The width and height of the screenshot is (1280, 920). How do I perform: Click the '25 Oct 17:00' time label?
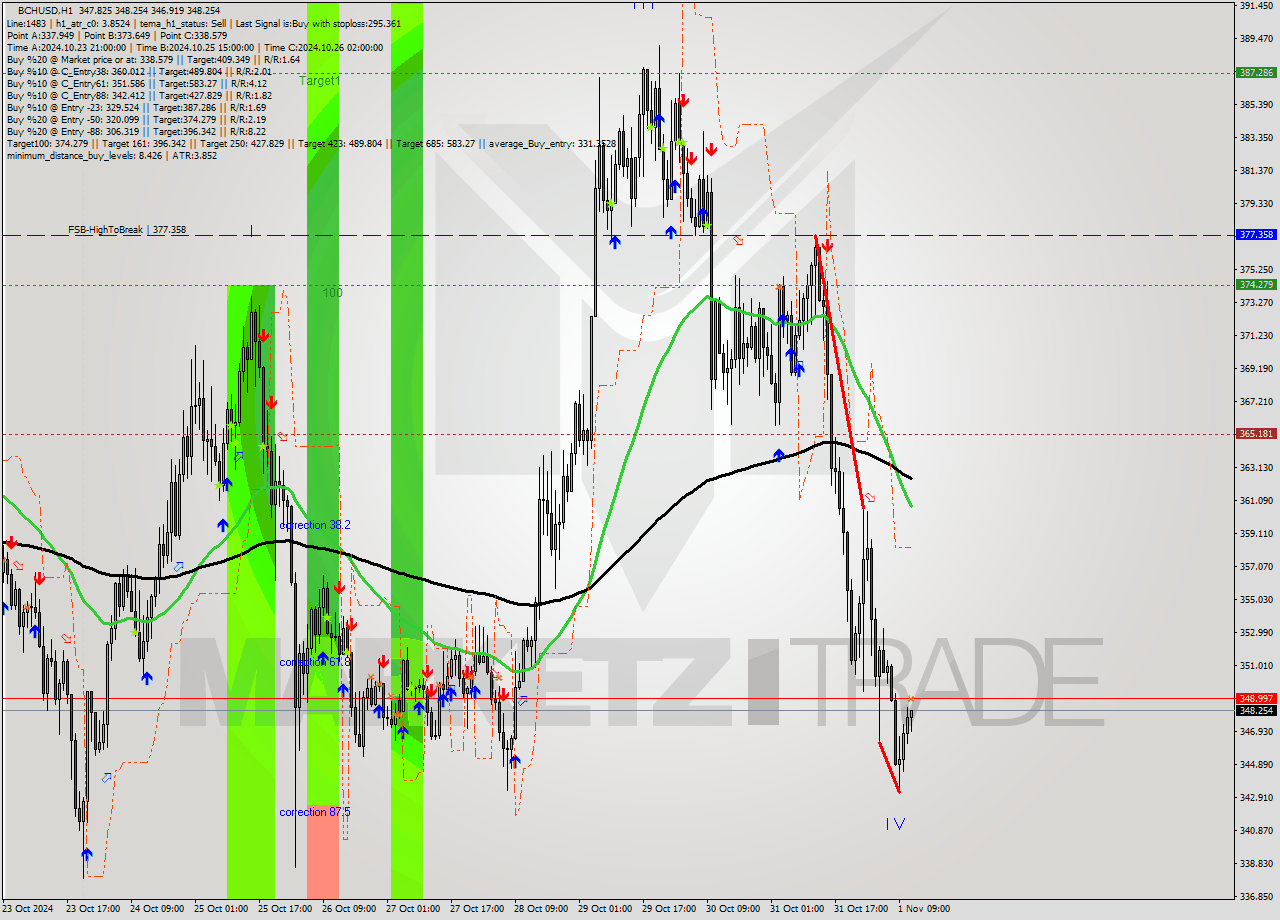[x=285, y=909]
